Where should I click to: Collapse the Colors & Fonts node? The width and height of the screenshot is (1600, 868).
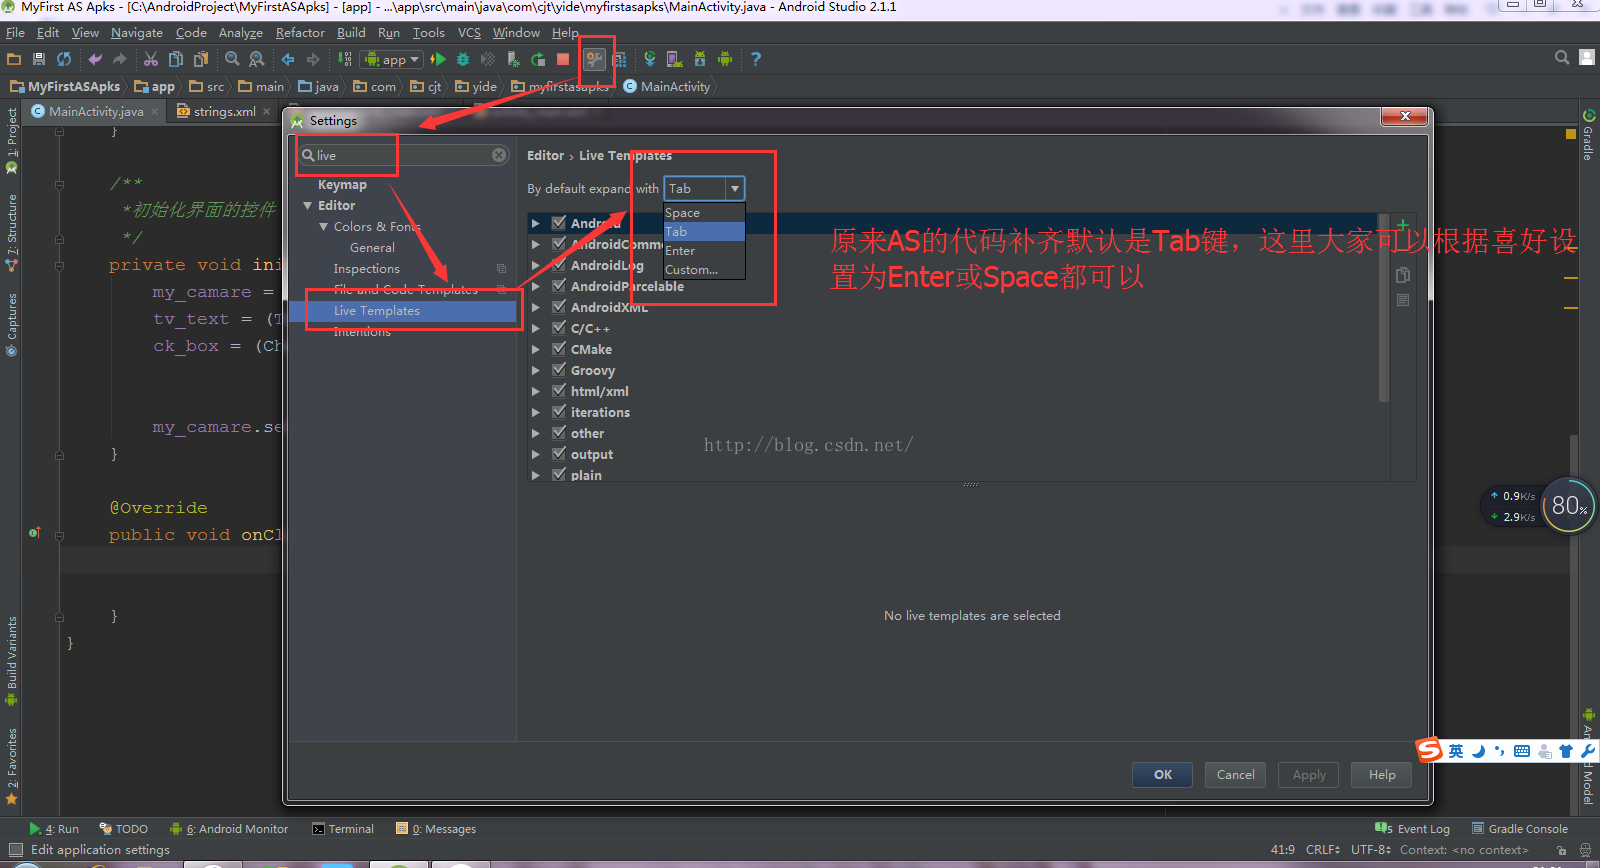point(324,227)
